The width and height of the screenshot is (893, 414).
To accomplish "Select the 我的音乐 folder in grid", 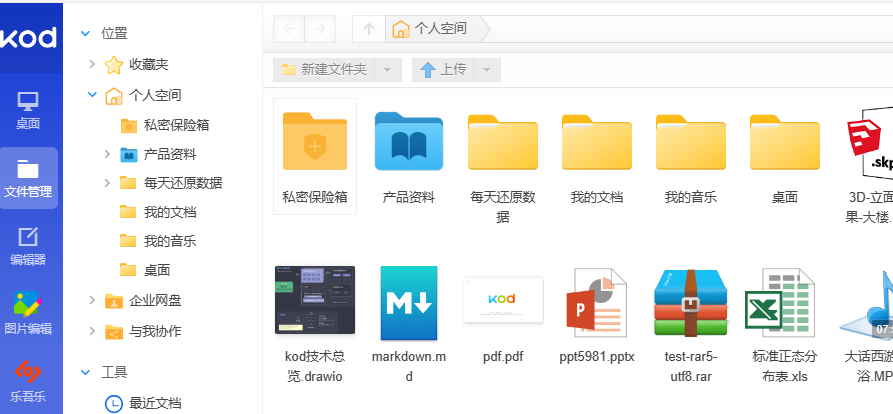I will [691, 142].
